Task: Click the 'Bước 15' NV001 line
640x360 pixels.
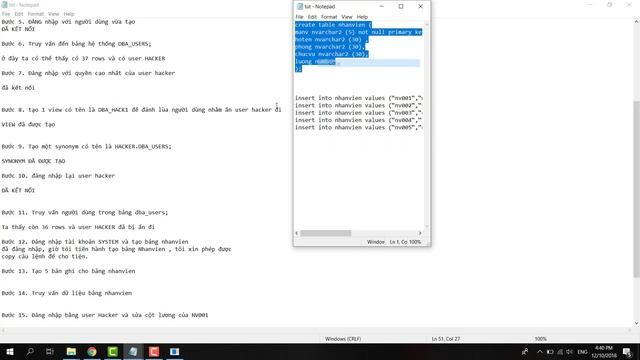Action: point(105,316)
